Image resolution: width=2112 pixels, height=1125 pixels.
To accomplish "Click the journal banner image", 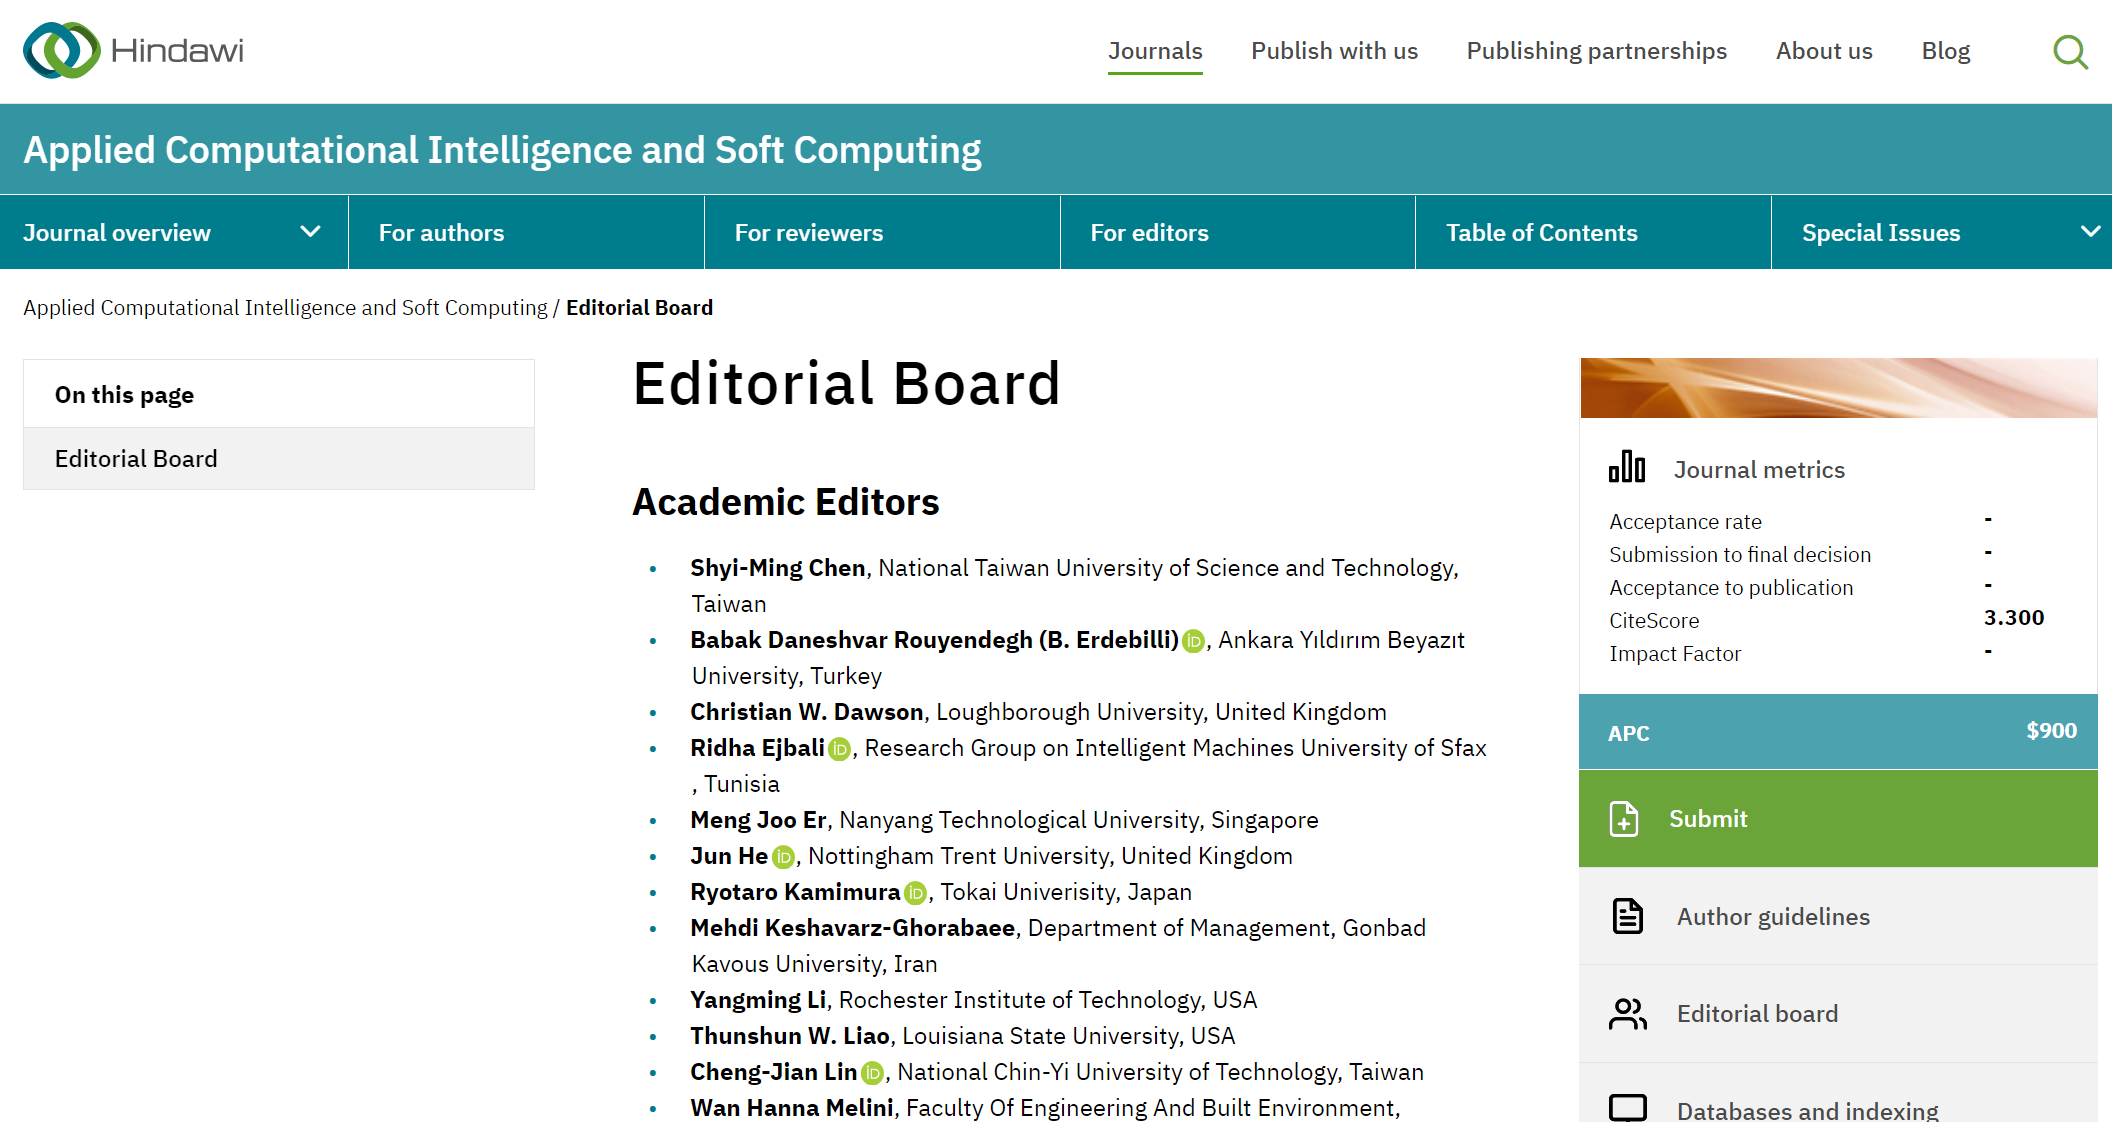I will point(1838,389).
